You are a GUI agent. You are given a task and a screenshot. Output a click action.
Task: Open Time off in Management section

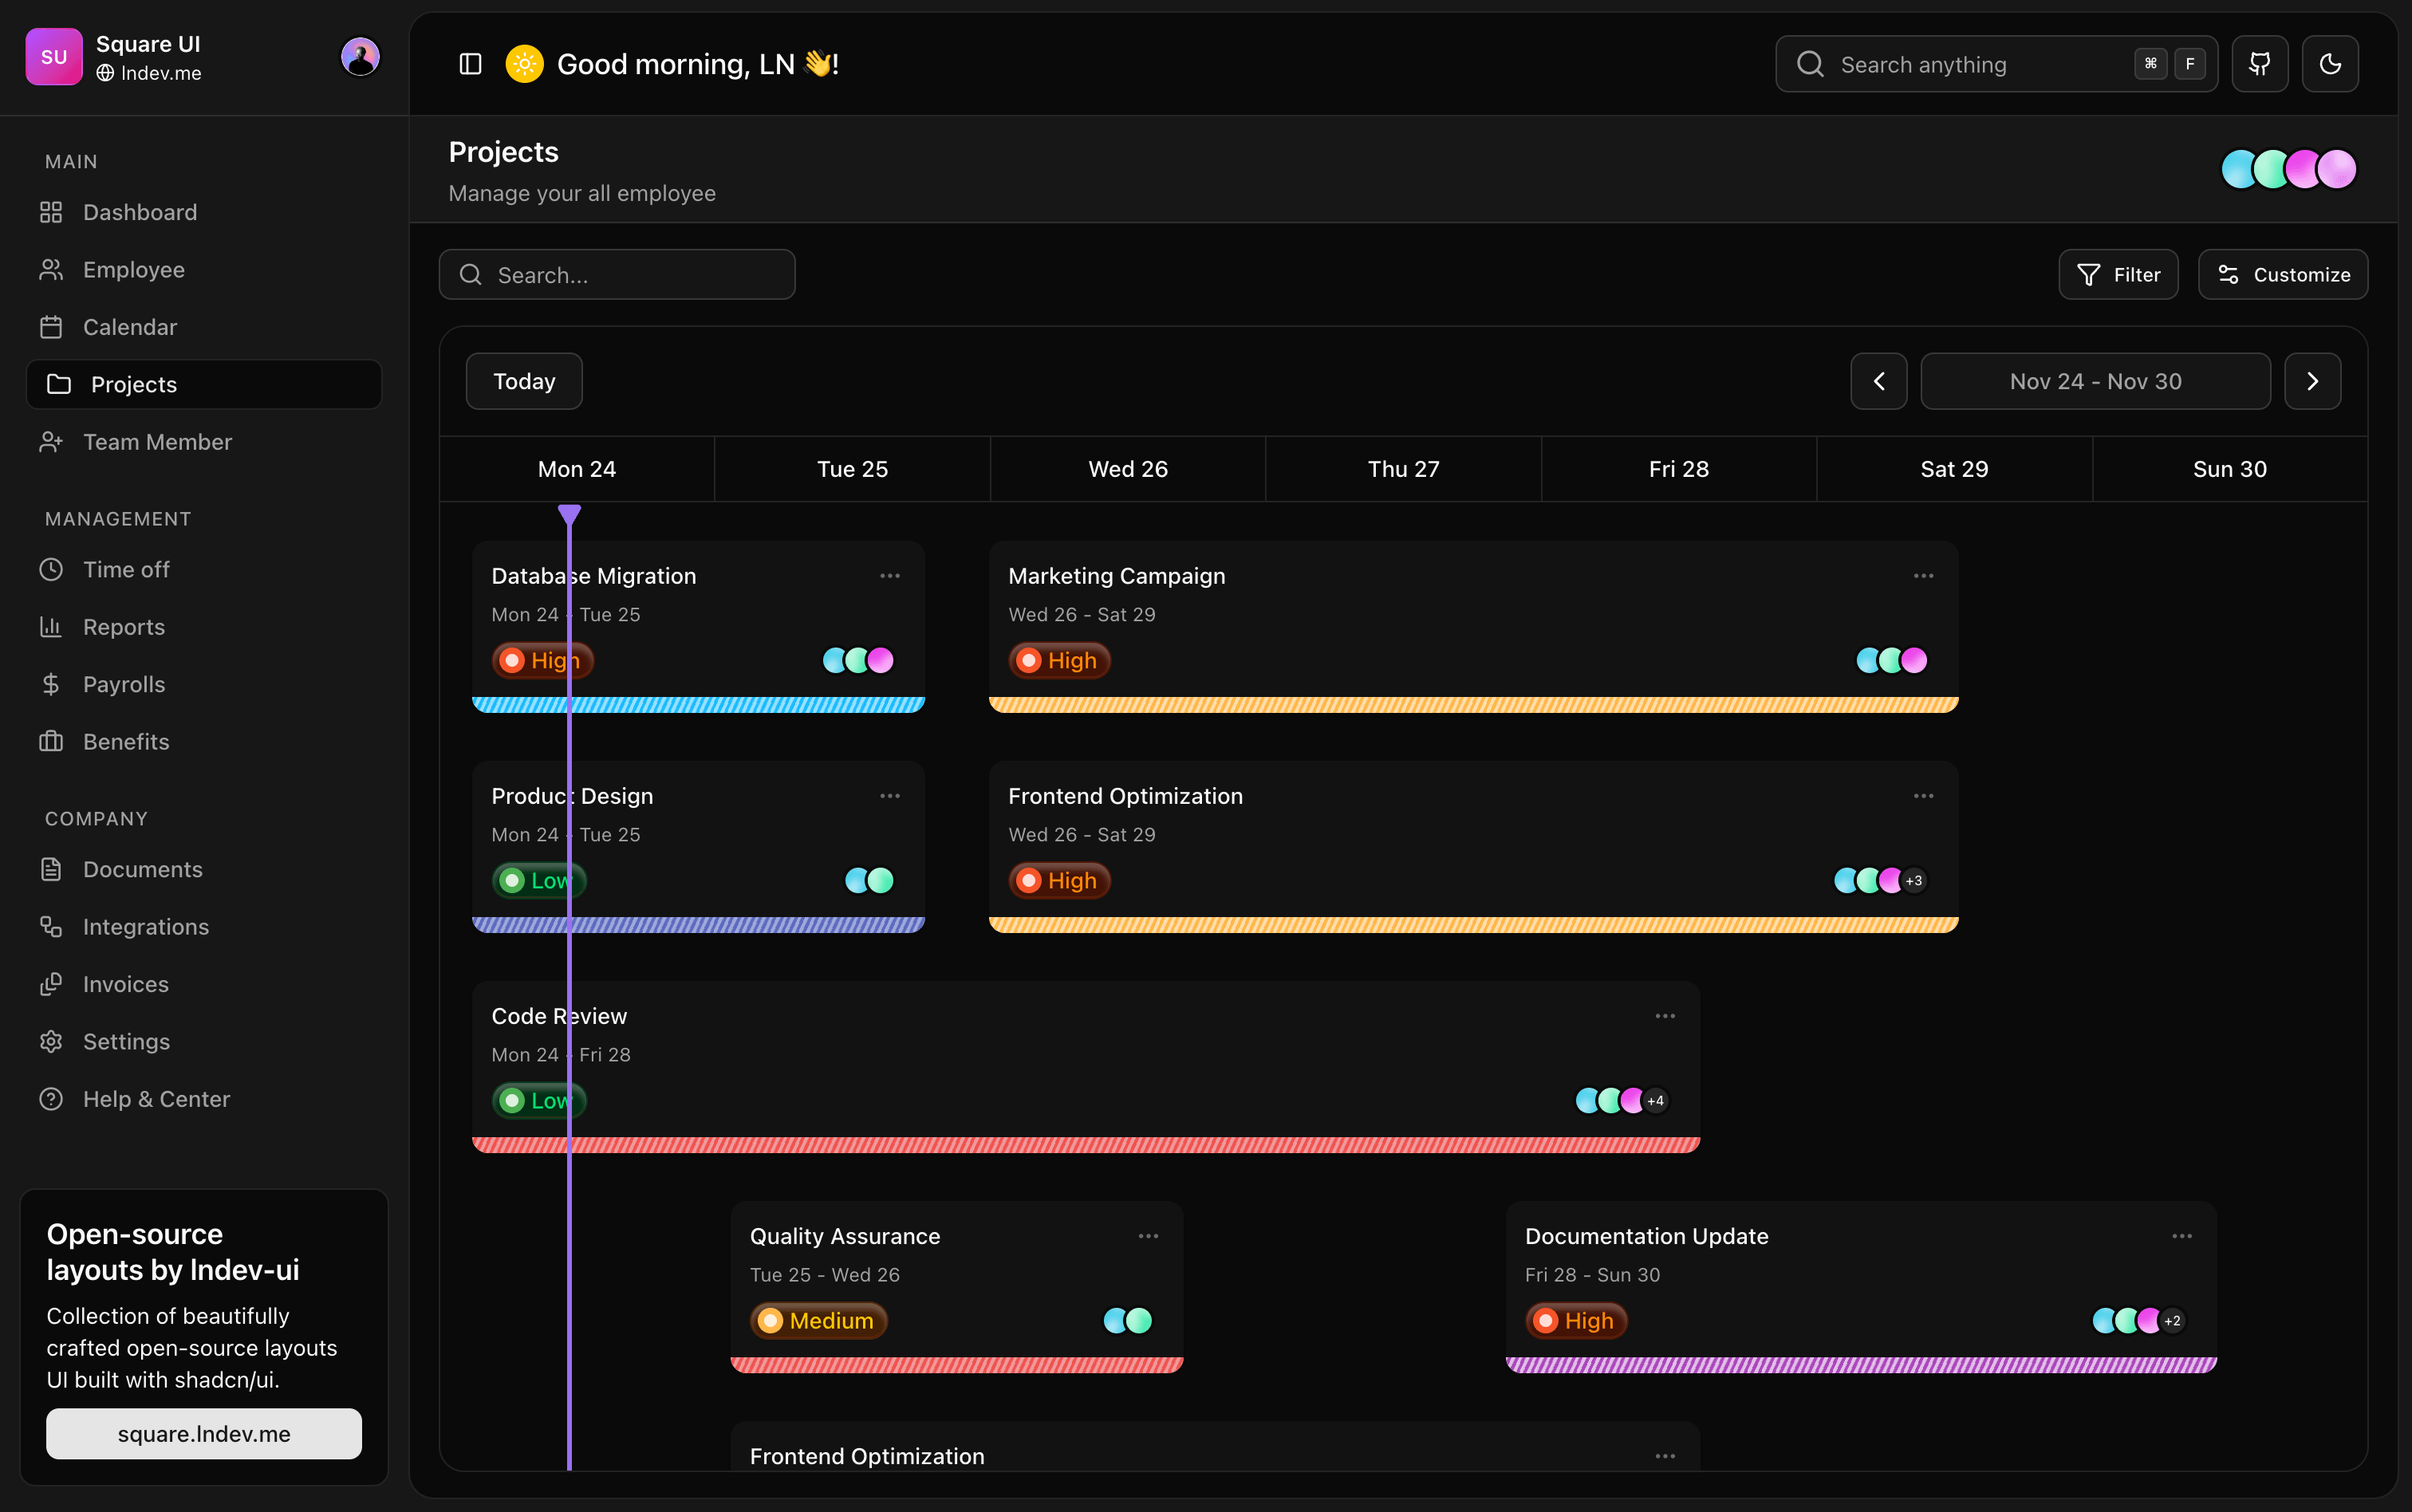click(x=126, y=569)
